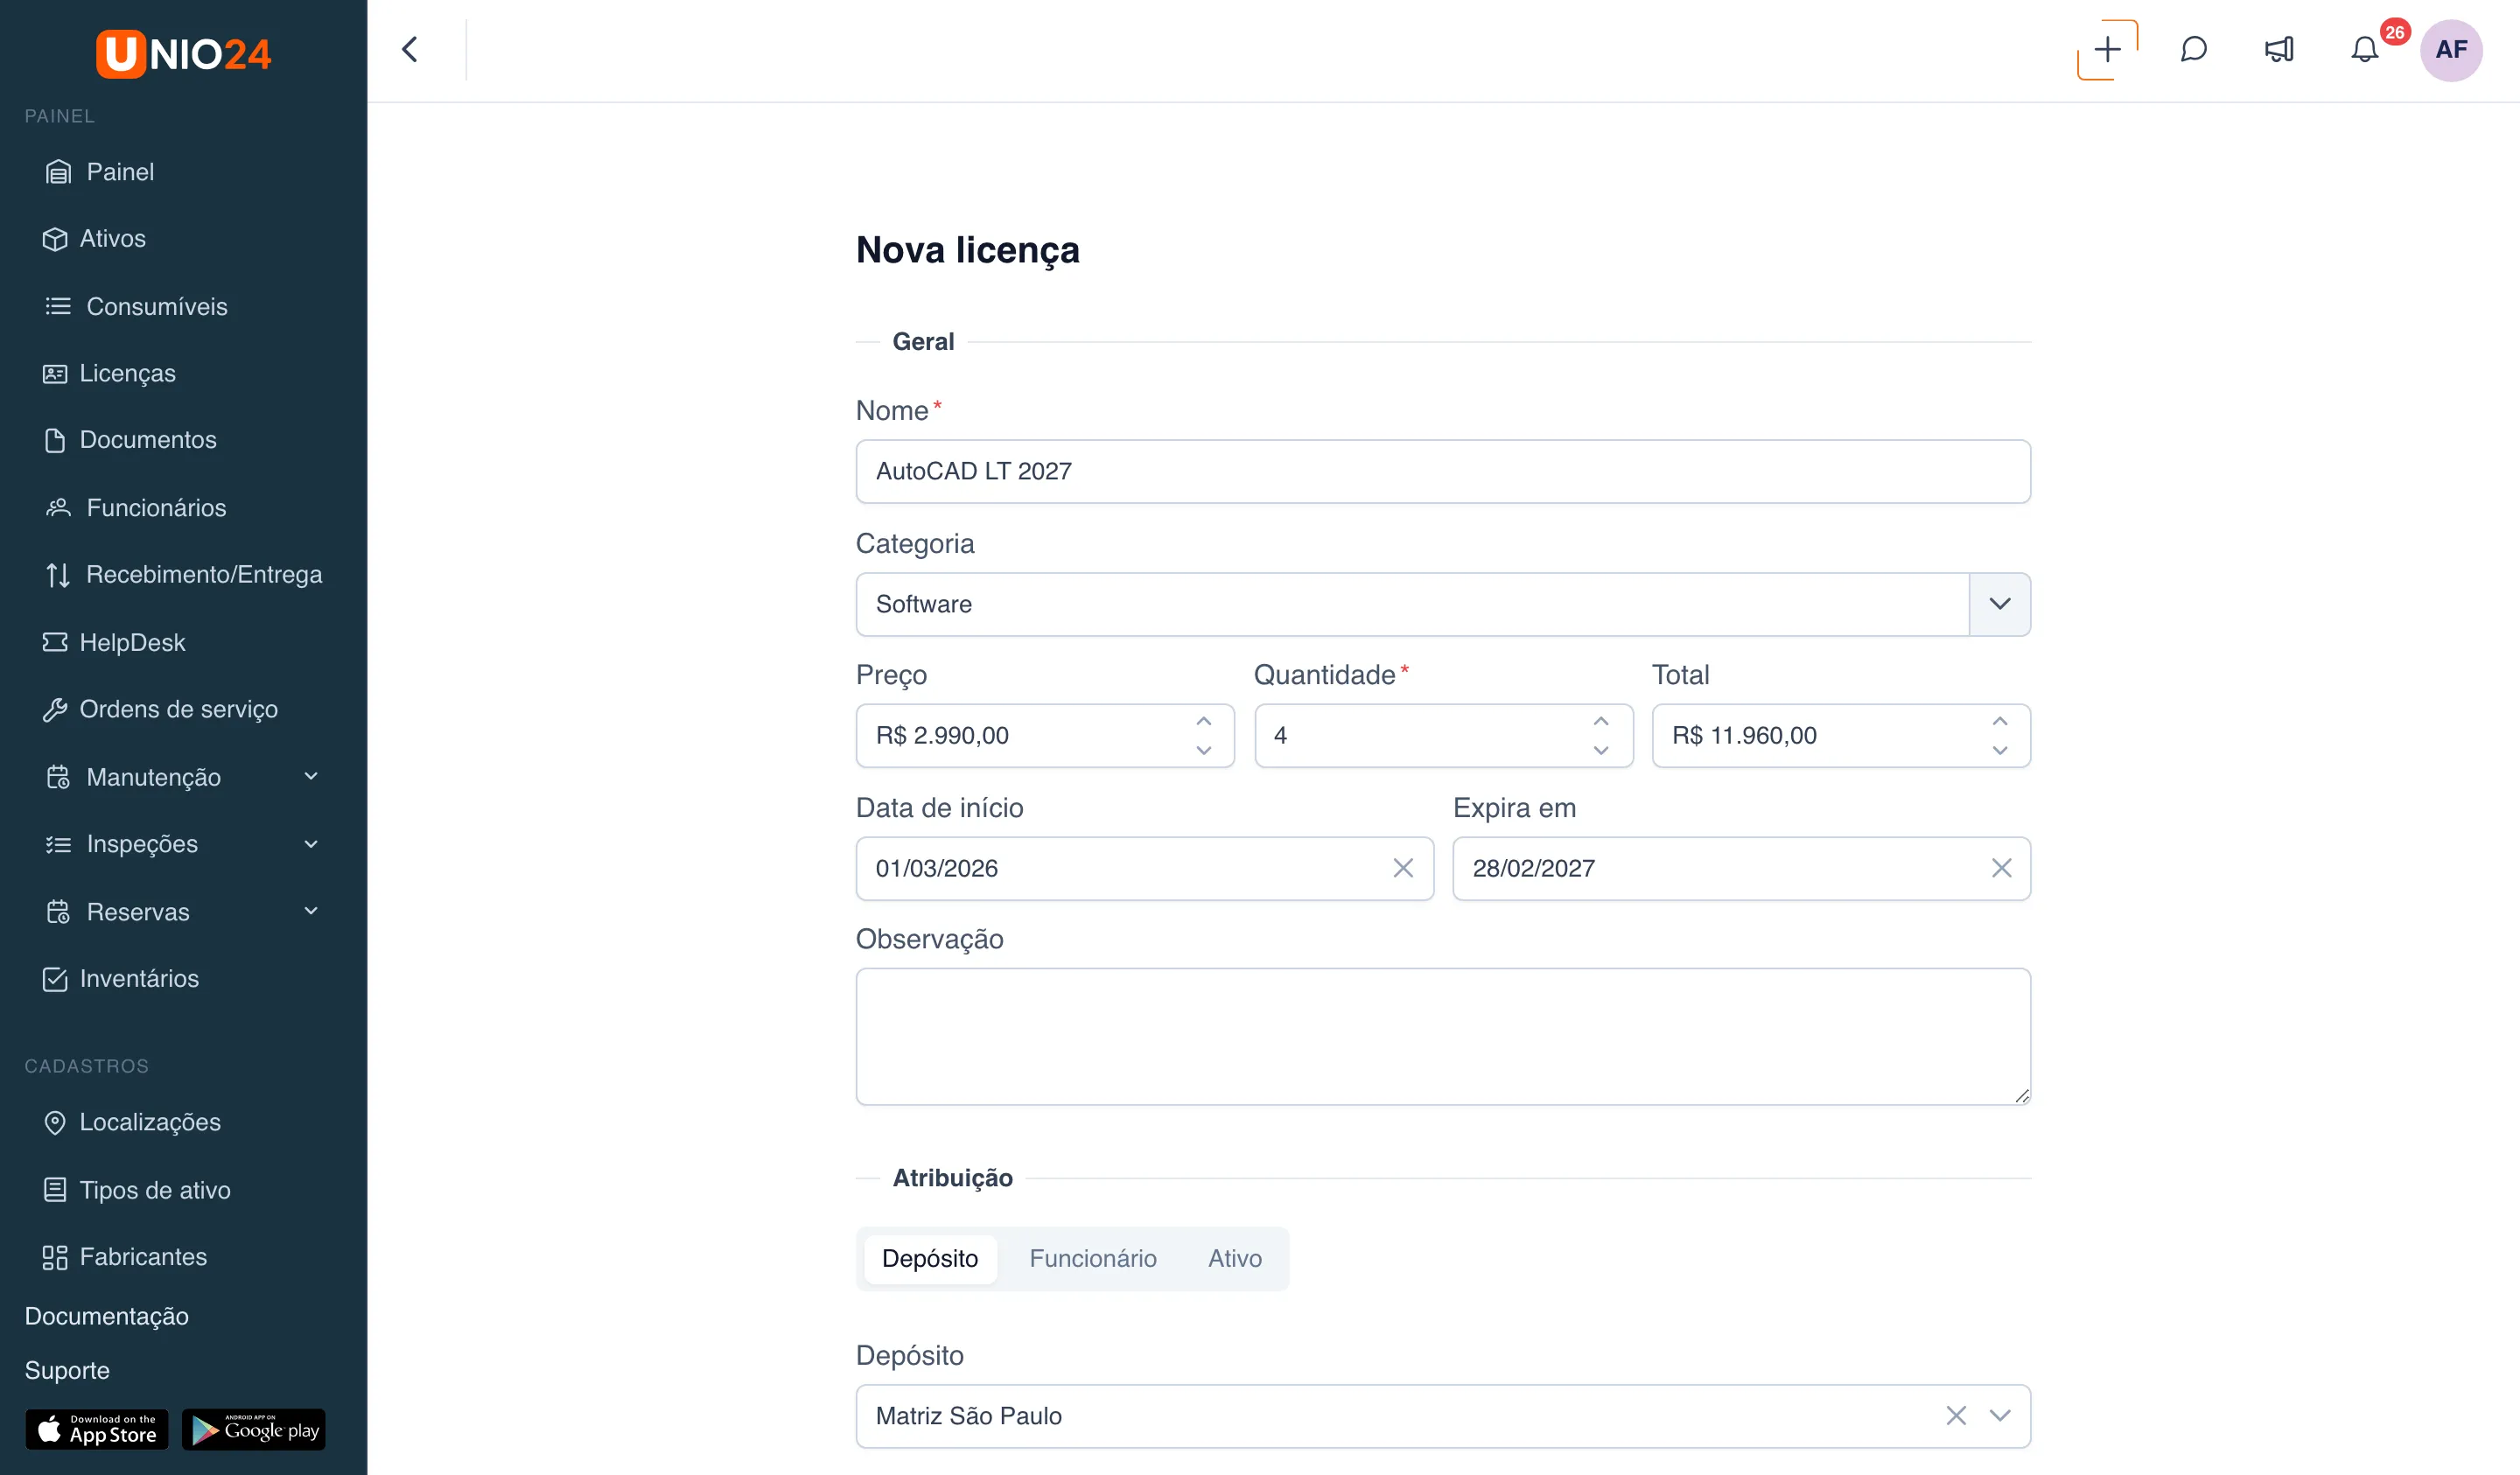Open the megaphone announcements icon
This screenshot has height=1475, width=2520.
point(2279,49)
